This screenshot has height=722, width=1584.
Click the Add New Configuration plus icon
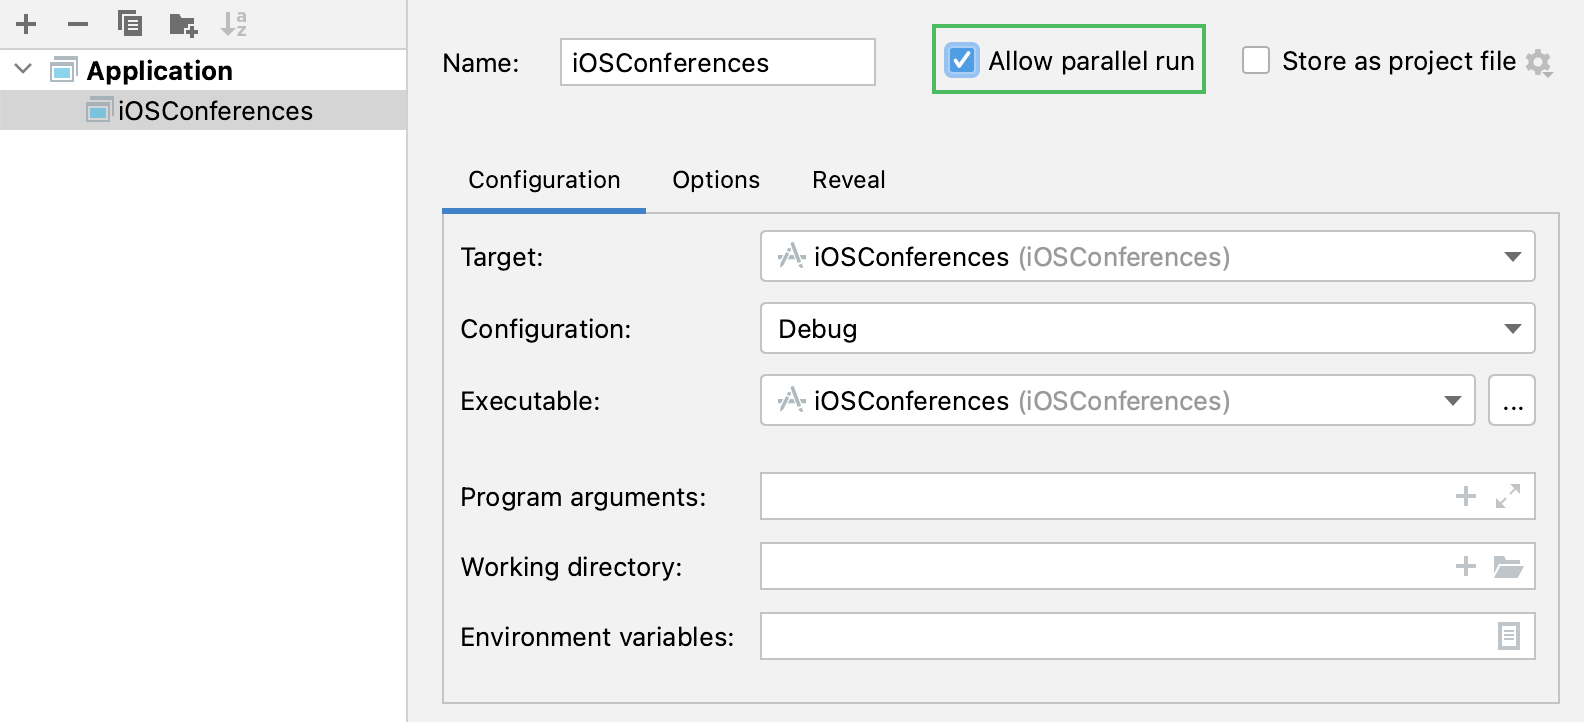pyautogui.click(x=26, y=24)
